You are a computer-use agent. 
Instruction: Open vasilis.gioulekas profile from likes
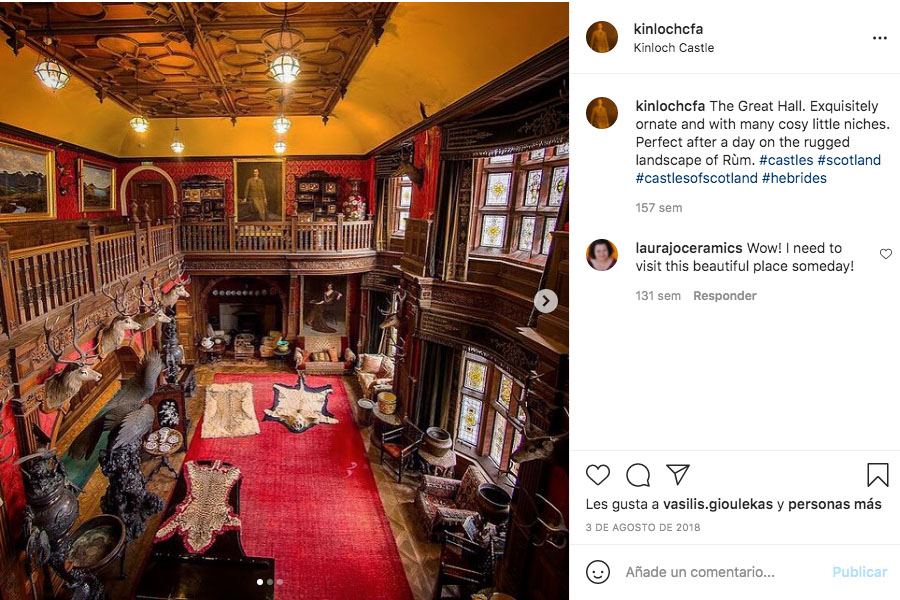point(717,504)
